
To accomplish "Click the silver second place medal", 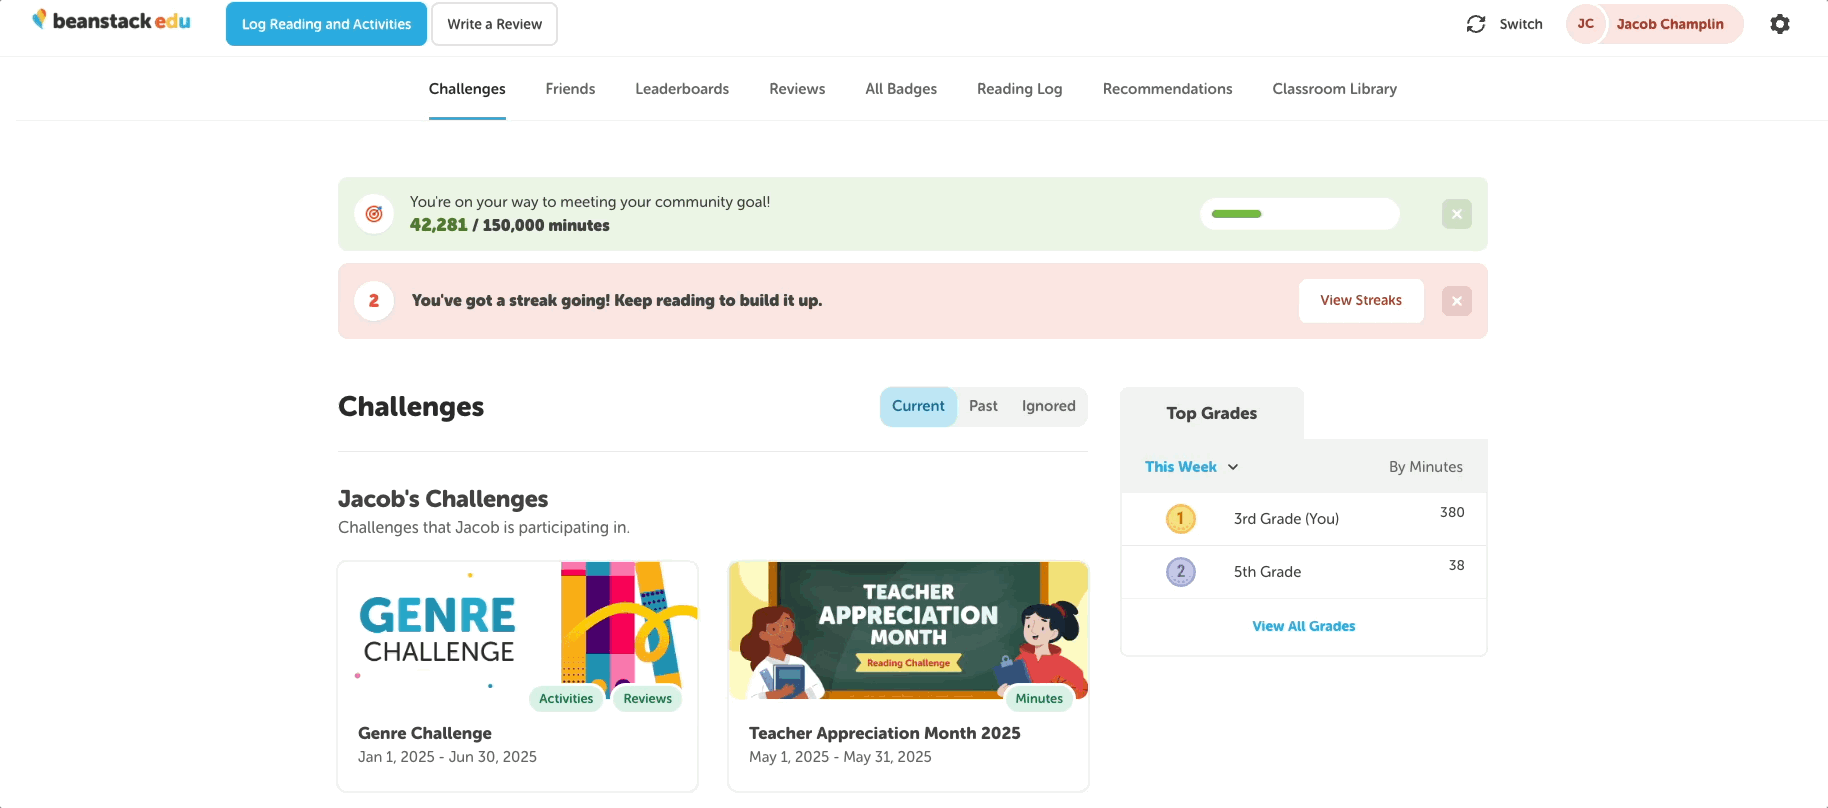I will 1181,572.
